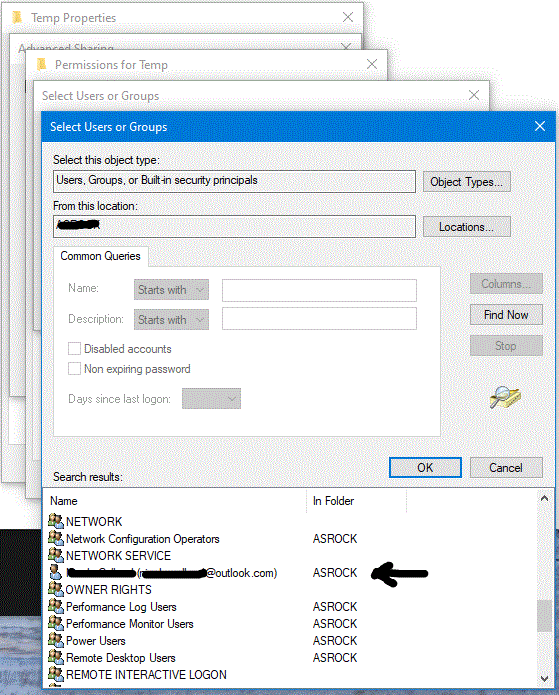The height and width of the screenshot is (695, 559).
Task: Select Performance Monitor Users in results
Action: click(x=130, y=624)
